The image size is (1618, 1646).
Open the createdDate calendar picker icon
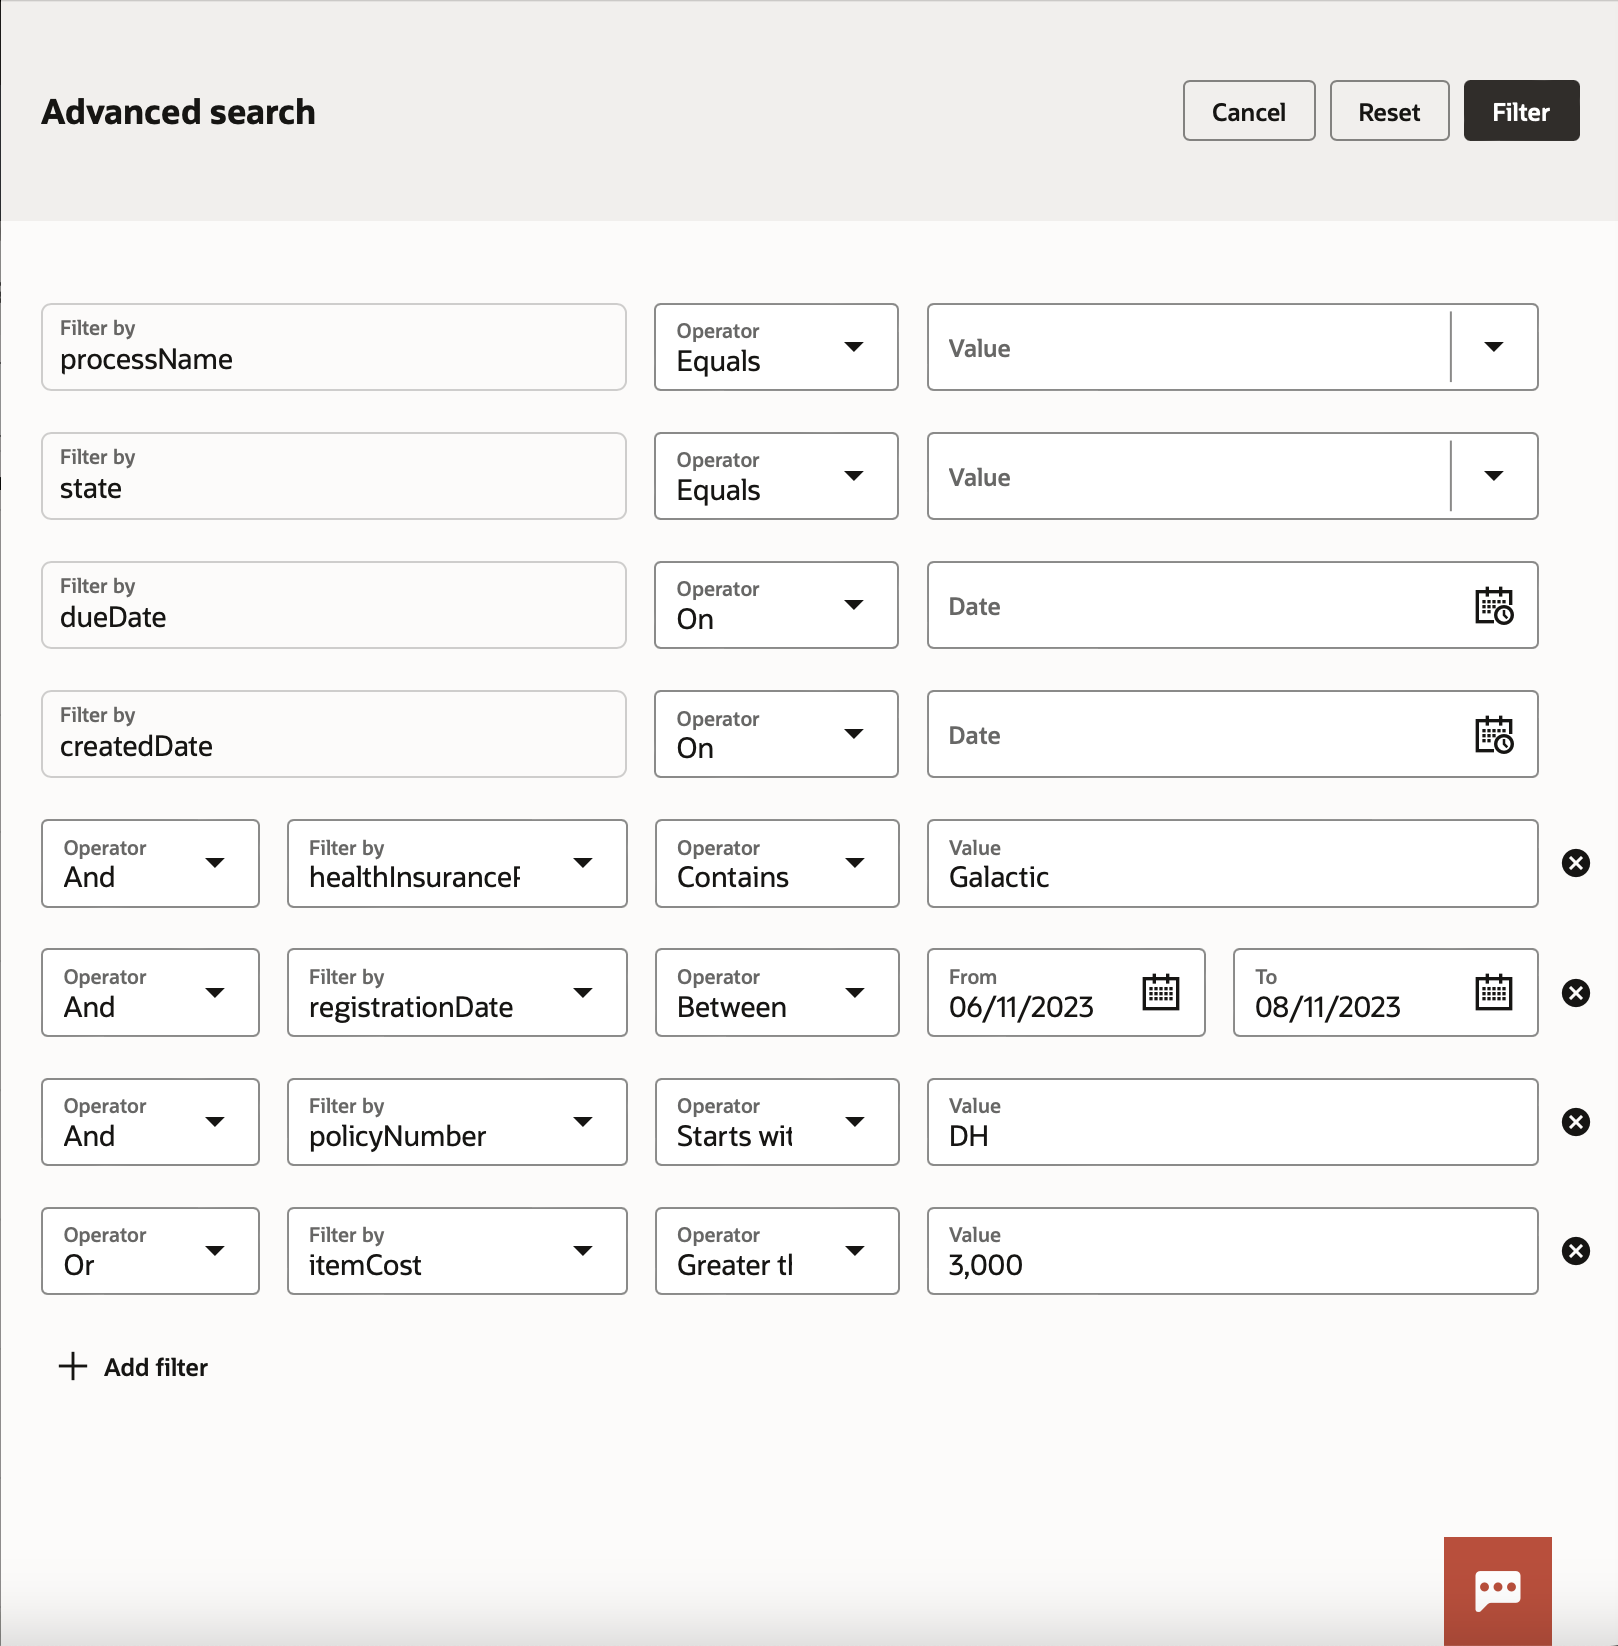tap(1494, 735)
